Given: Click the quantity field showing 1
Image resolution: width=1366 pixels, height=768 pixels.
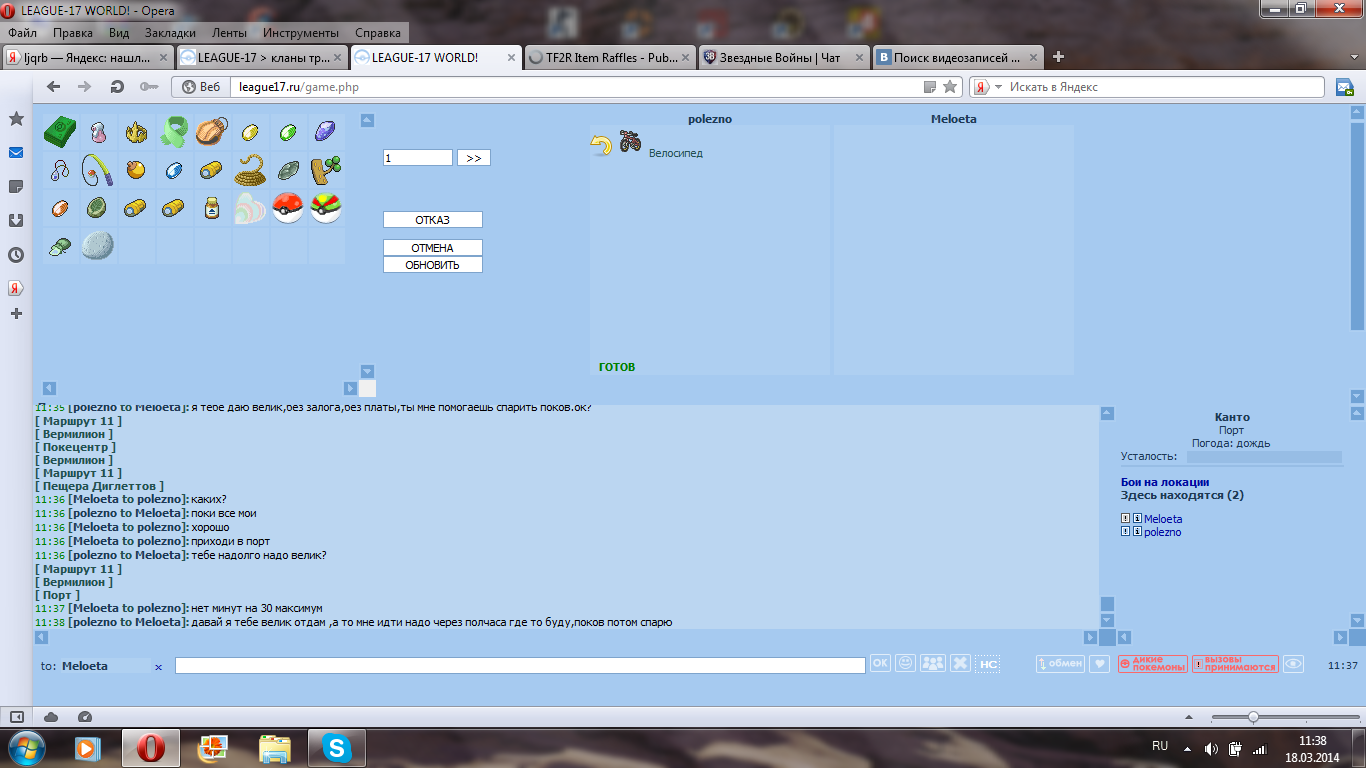Looking at the screenshot, I should (x=418, y=158).
